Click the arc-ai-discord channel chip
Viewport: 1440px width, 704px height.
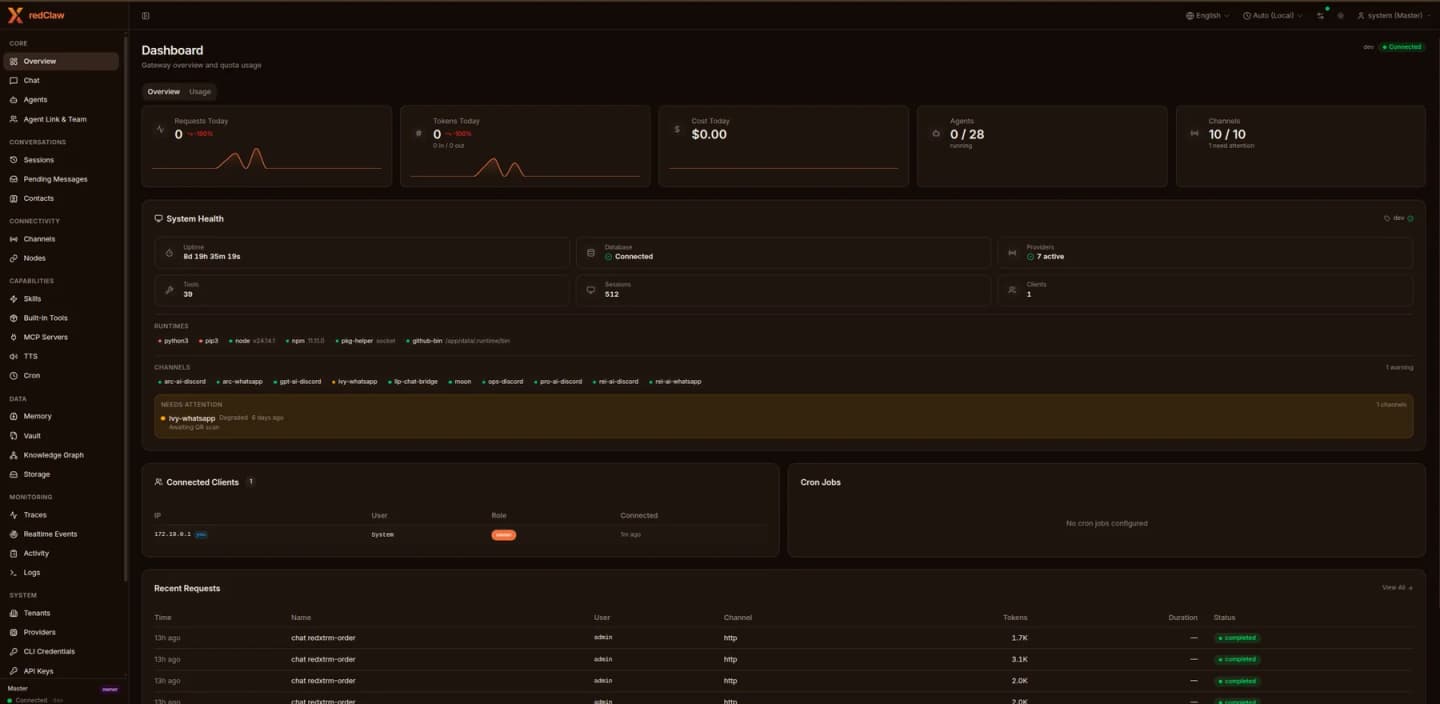182,382
